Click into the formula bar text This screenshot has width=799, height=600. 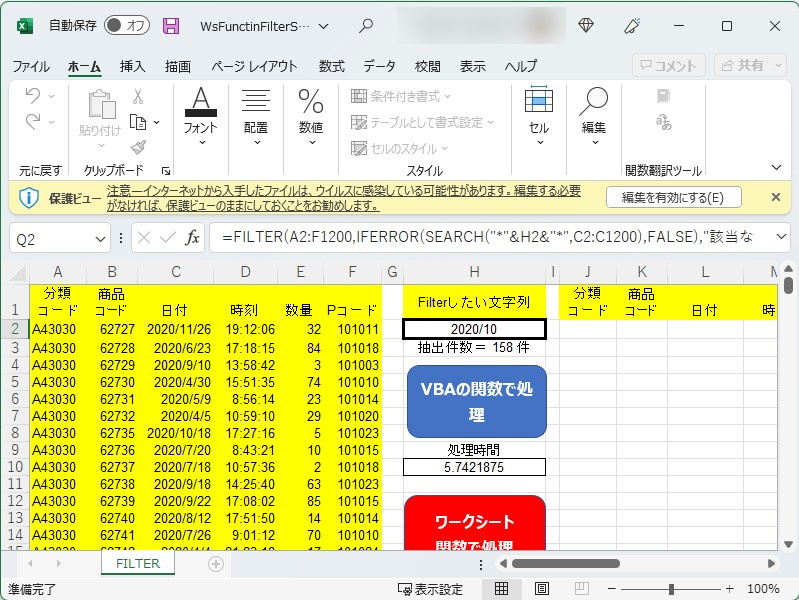489,238
